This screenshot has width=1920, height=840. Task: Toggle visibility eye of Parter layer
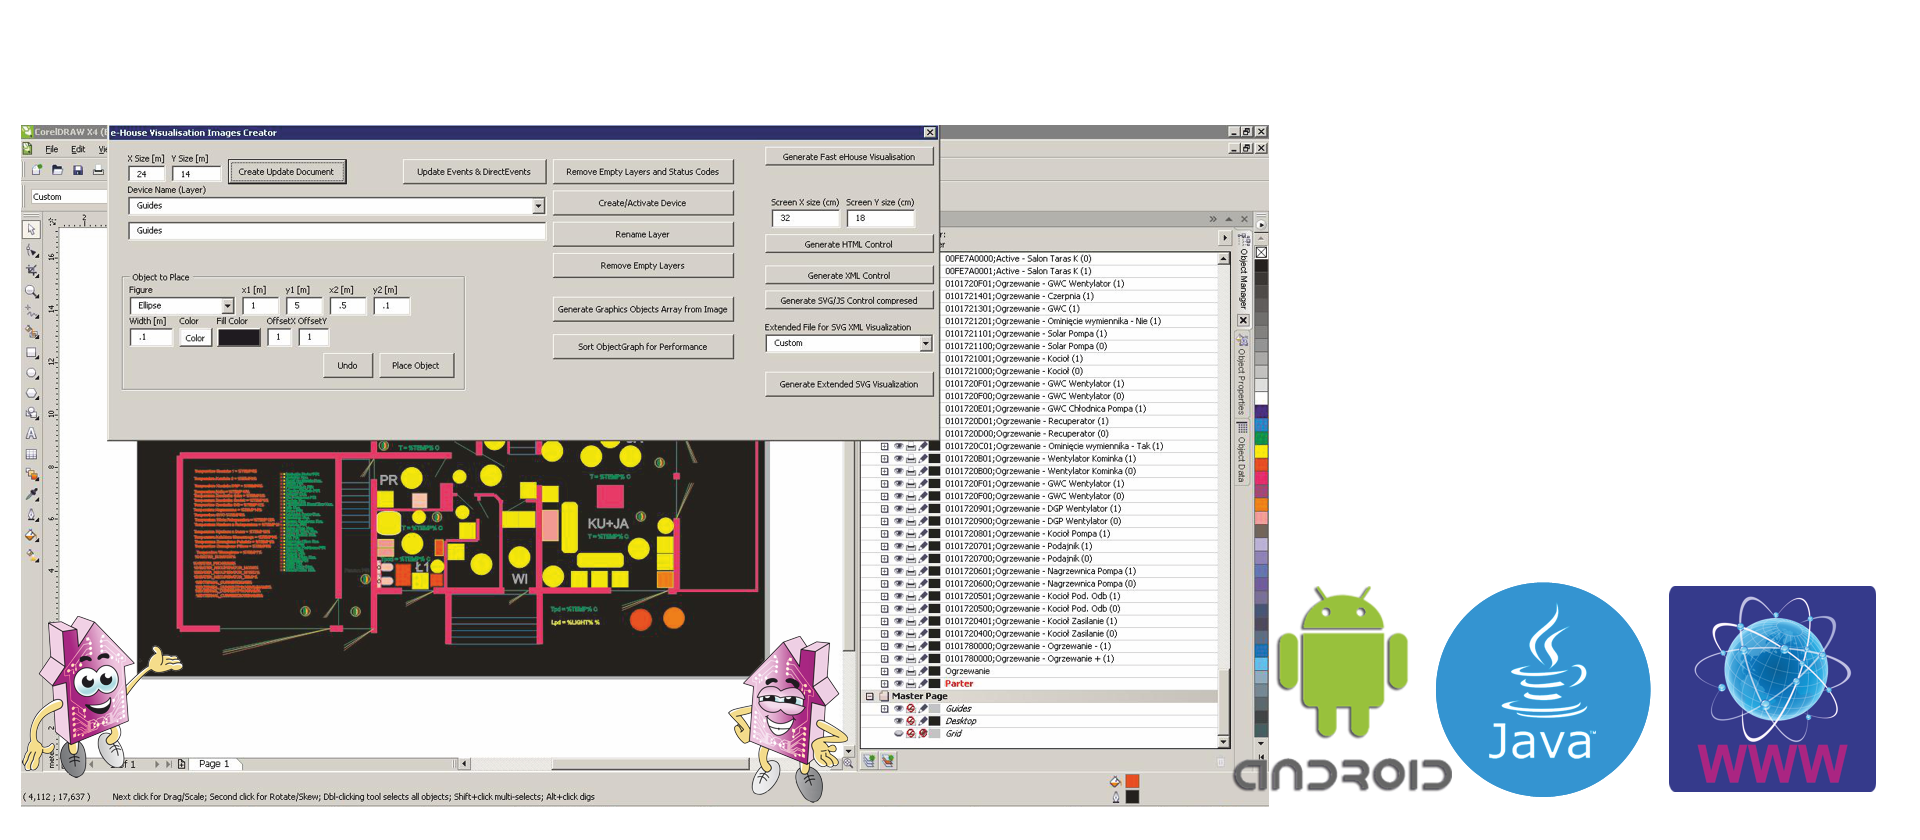(898, 684)
